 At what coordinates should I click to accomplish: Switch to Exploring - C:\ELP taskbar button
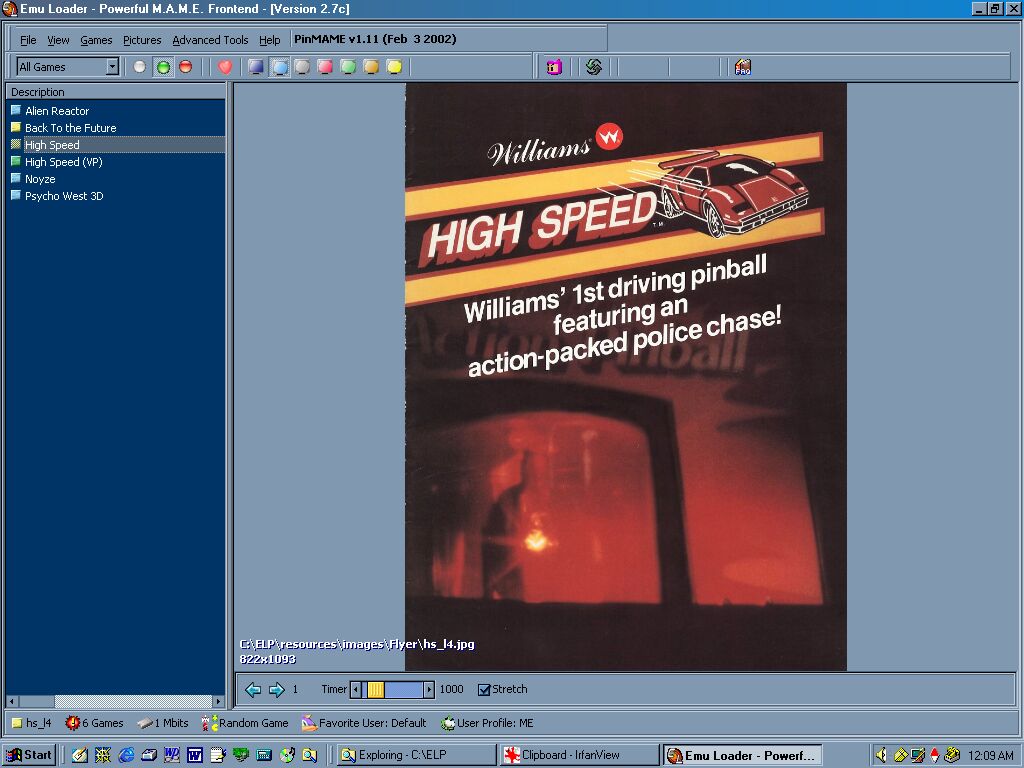tap(416, 756)
